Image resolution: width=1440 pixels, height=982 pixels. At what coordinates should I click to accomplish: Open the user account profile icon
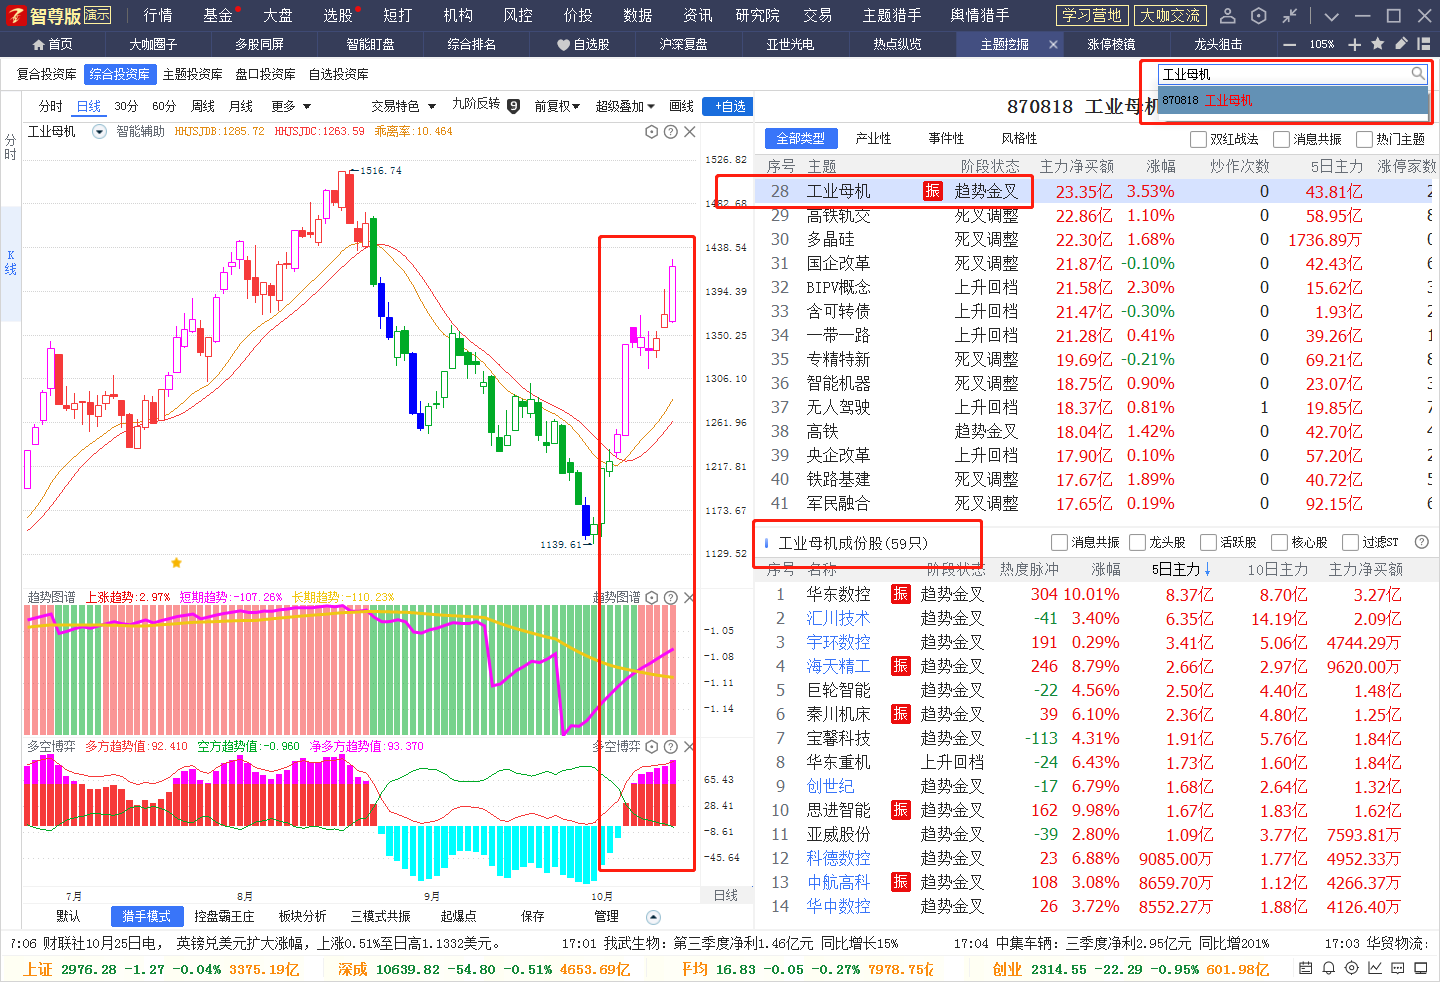1228,16
